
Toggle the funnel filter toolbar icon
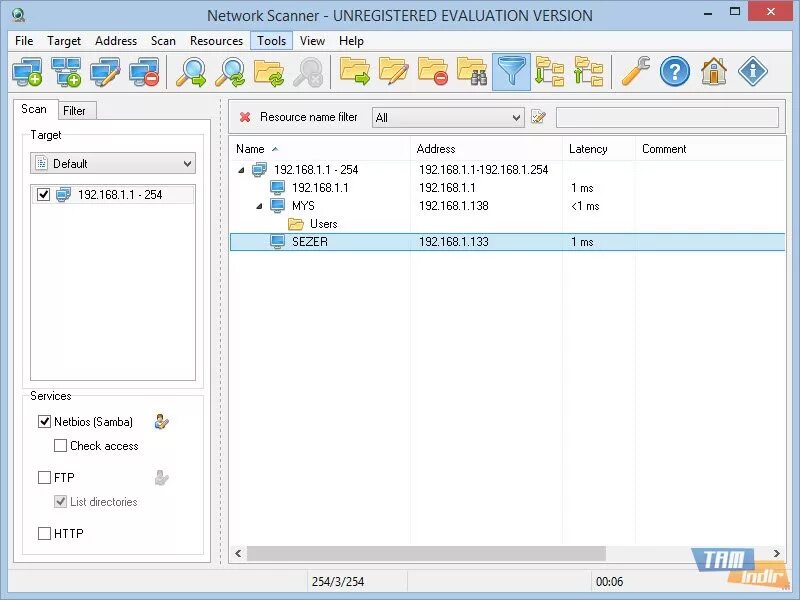(x=511, y=71)
